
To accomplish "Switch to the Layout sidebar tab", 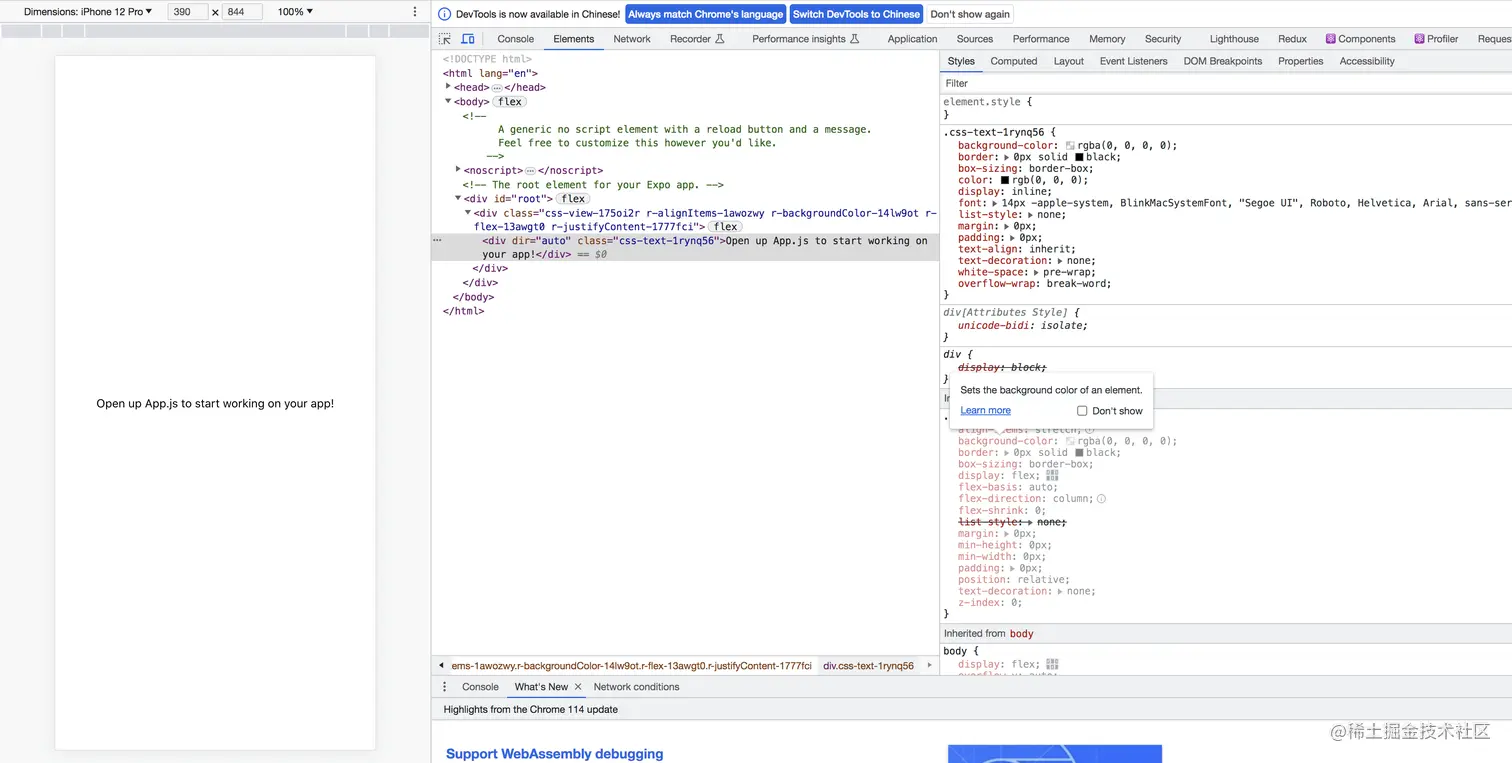I will [1069, 61].
